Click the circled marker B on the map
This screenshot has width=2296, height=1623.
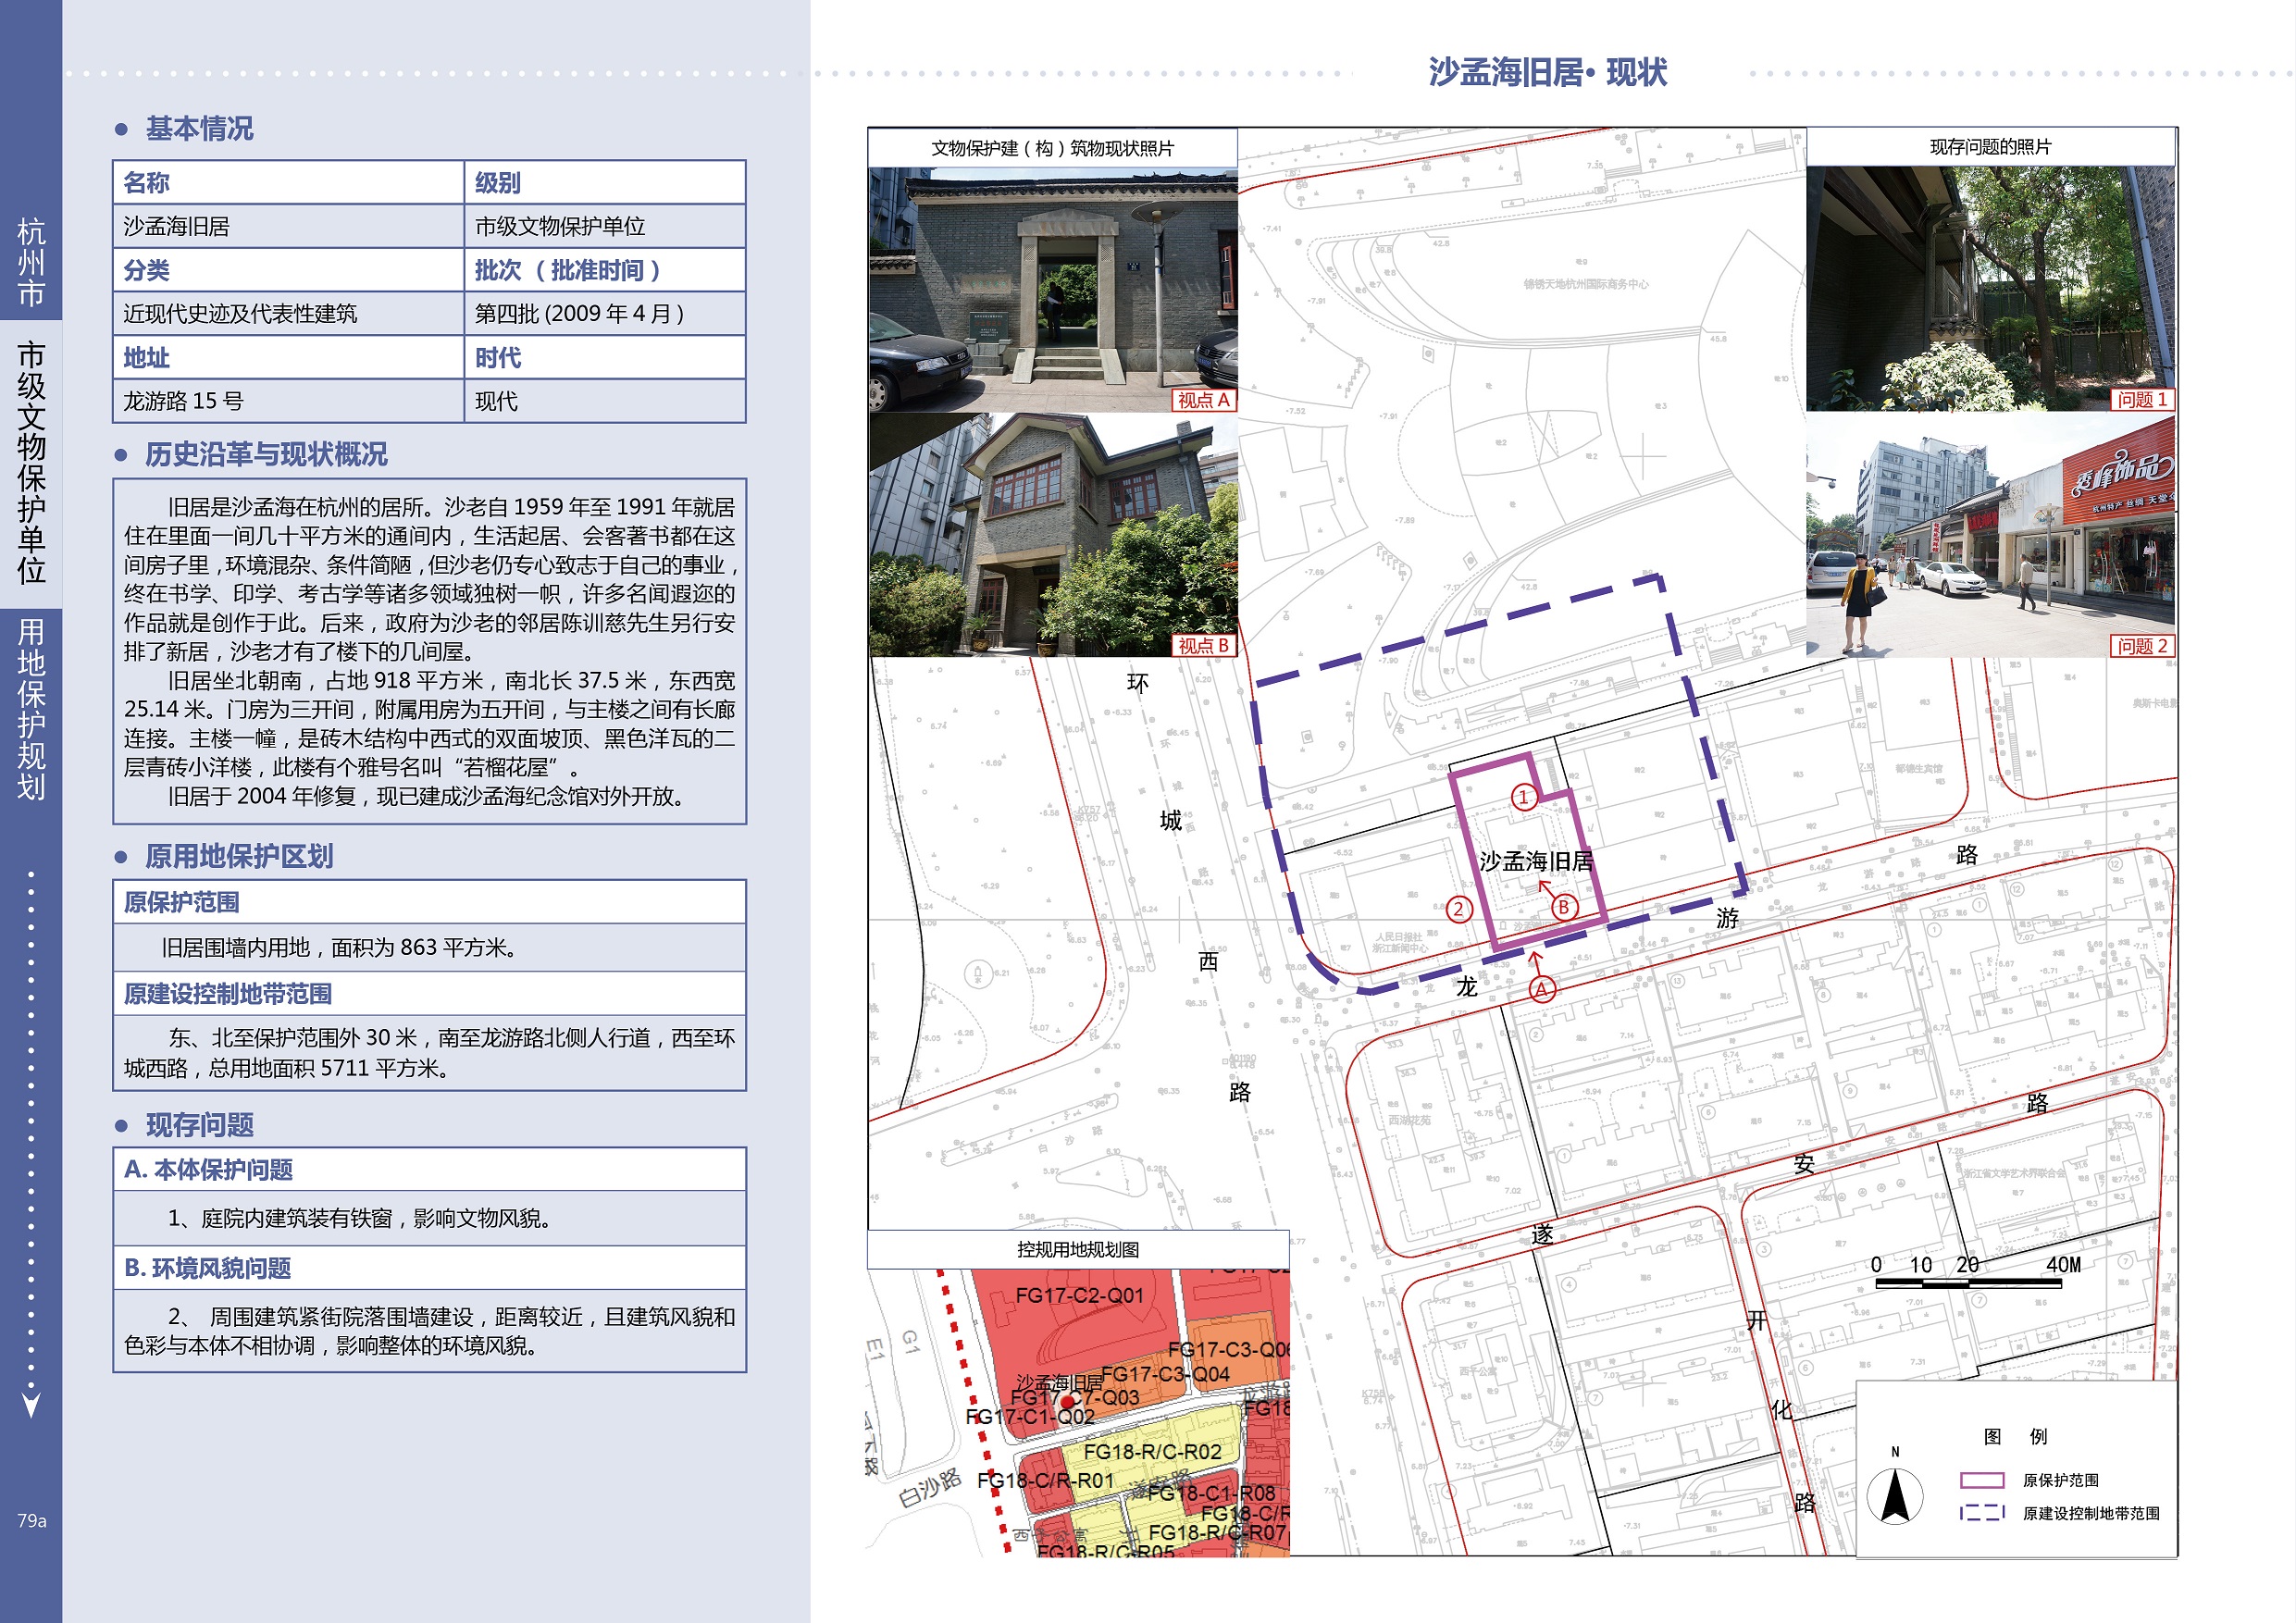coord(1564,907)
